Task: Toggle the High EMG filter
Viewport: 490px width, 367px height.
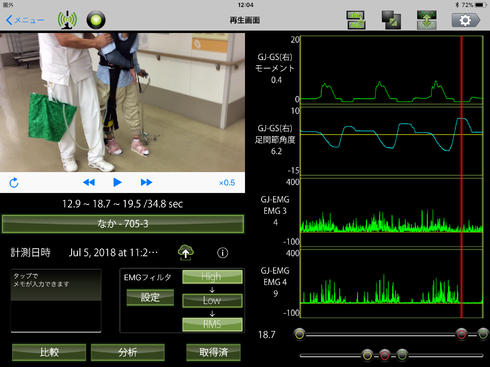Action: point(212,277)
